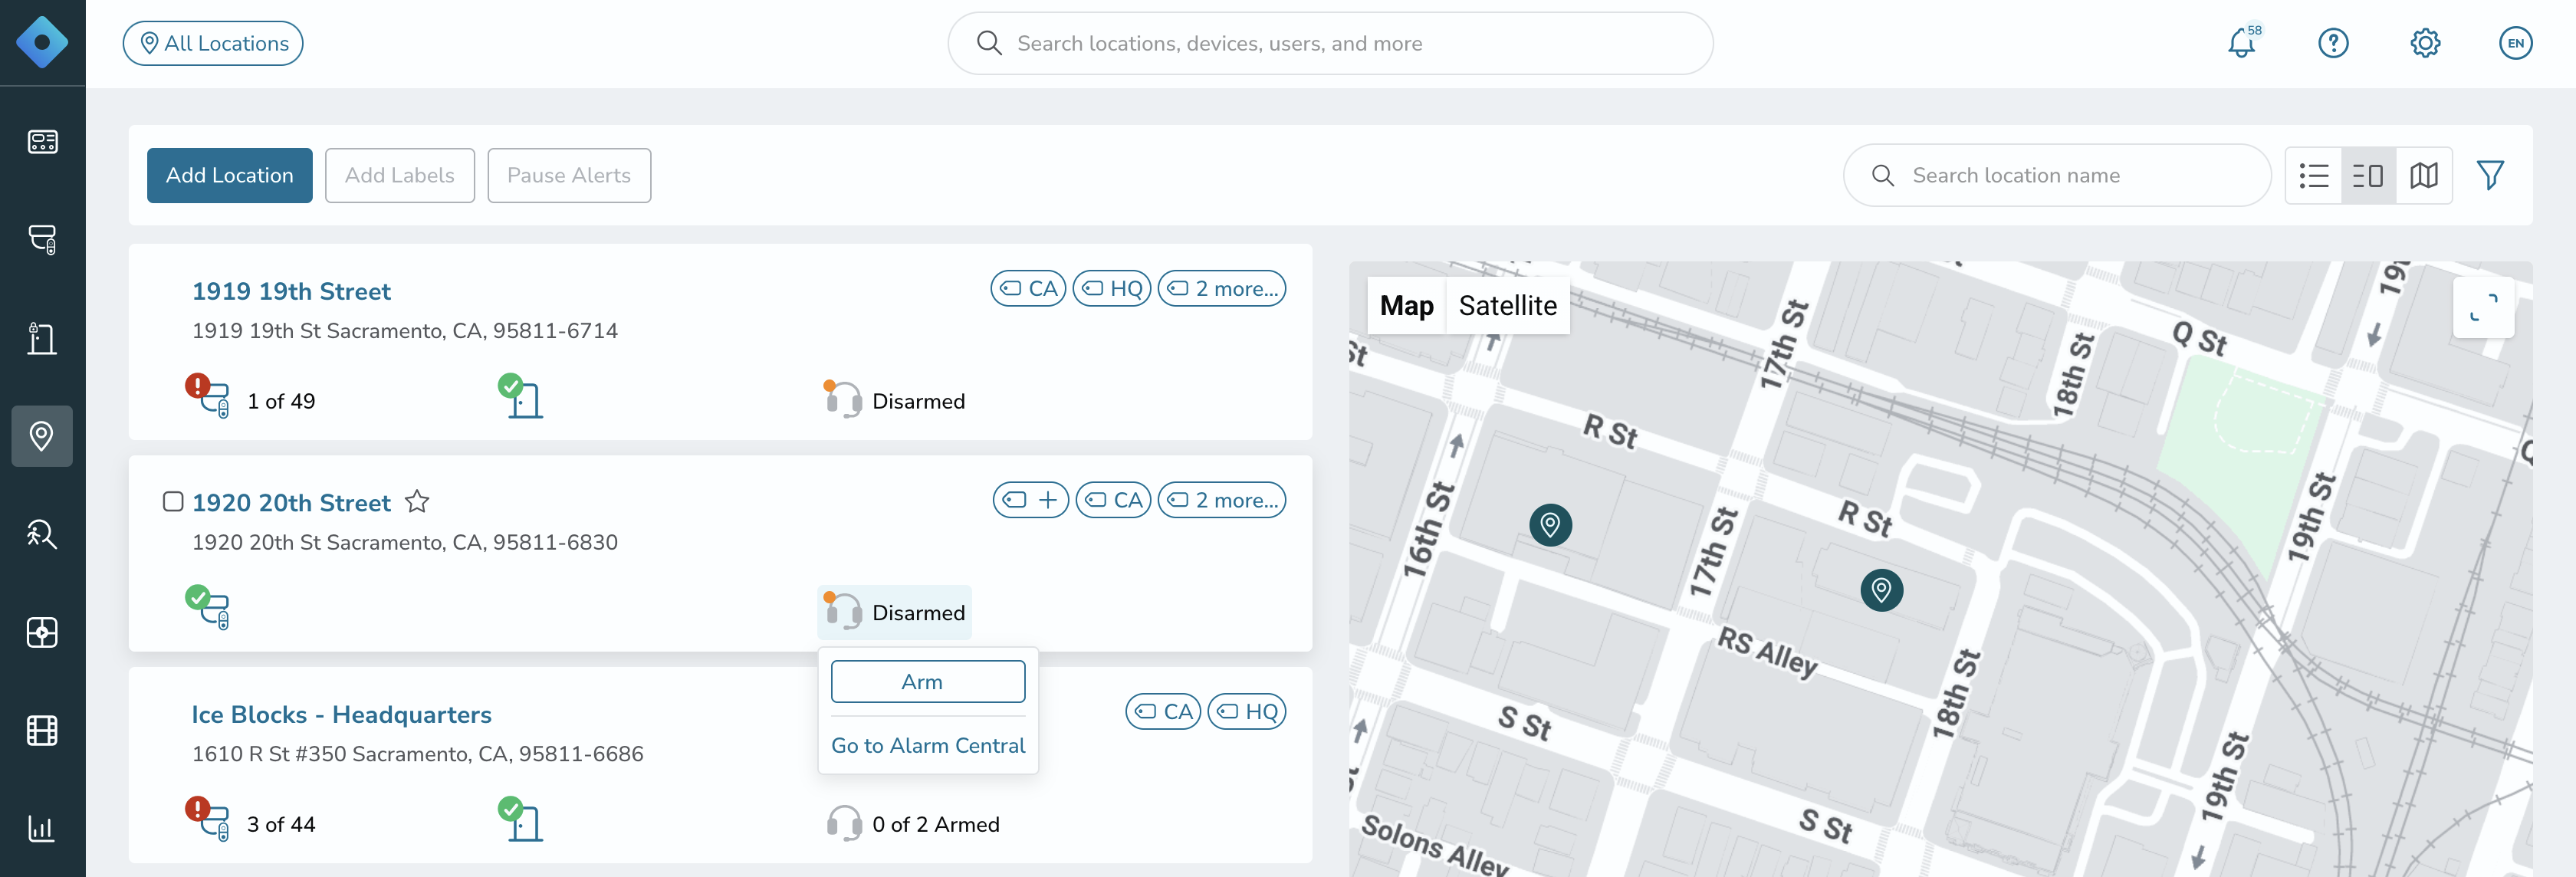Click the Arm button
The width and height of the screenshot is (2576, 877).
[x=928, y=681]
